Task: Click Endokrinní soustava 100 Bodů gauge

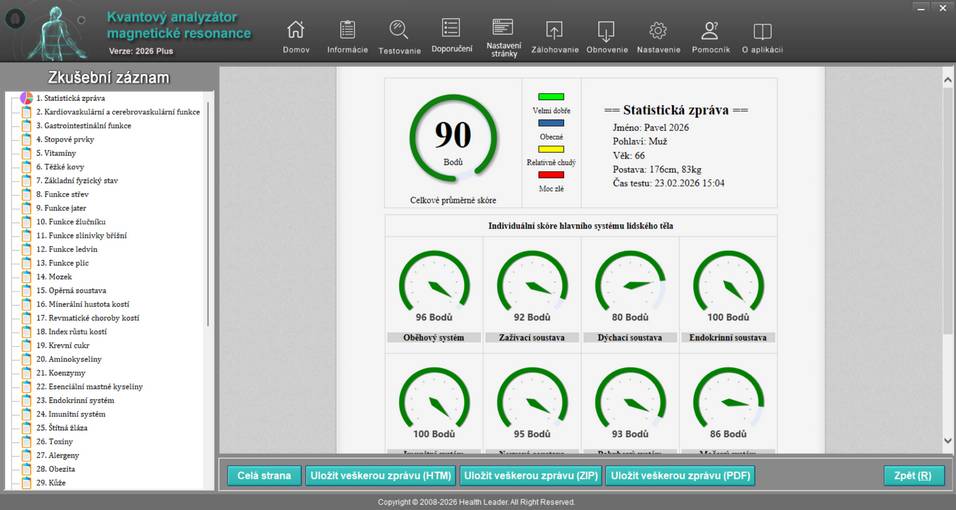Action: click(x=728, y=286)
